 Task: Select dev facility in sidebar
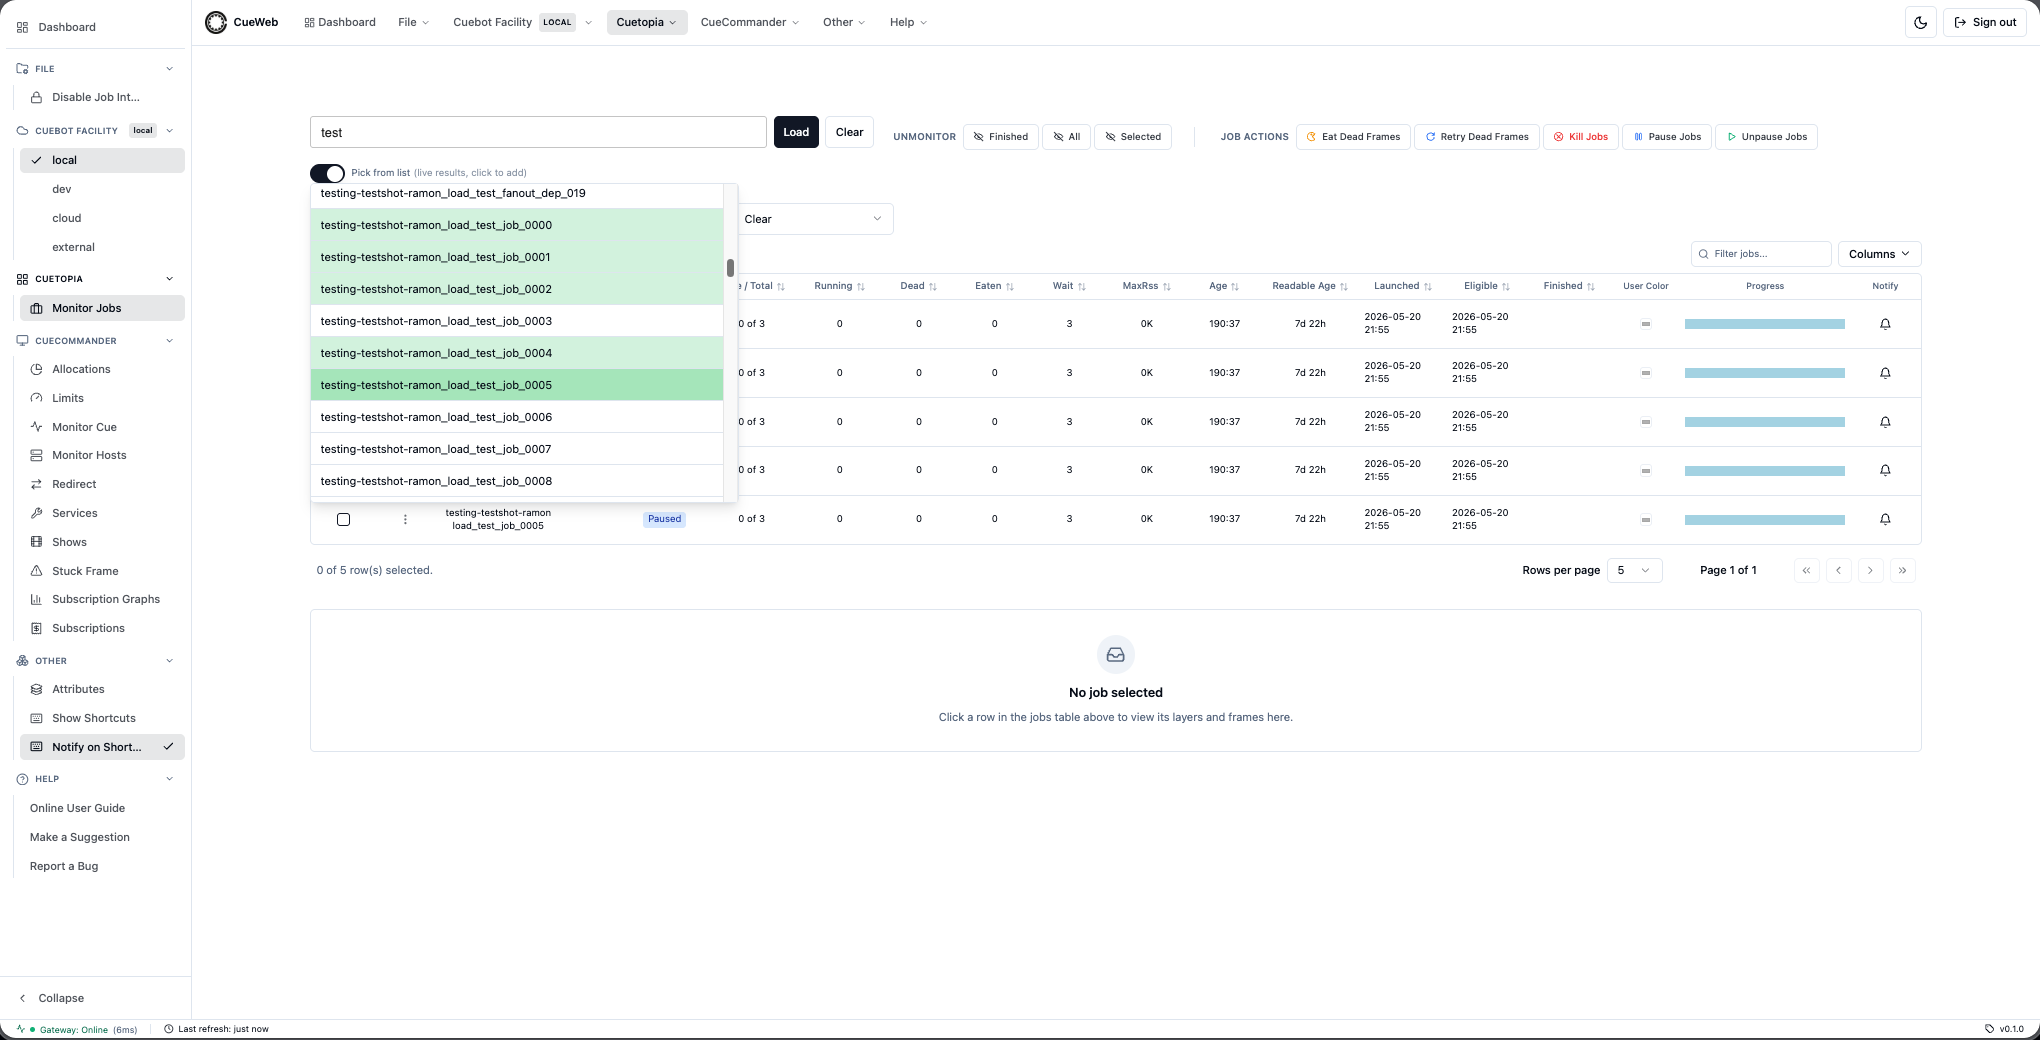point(102,189)
